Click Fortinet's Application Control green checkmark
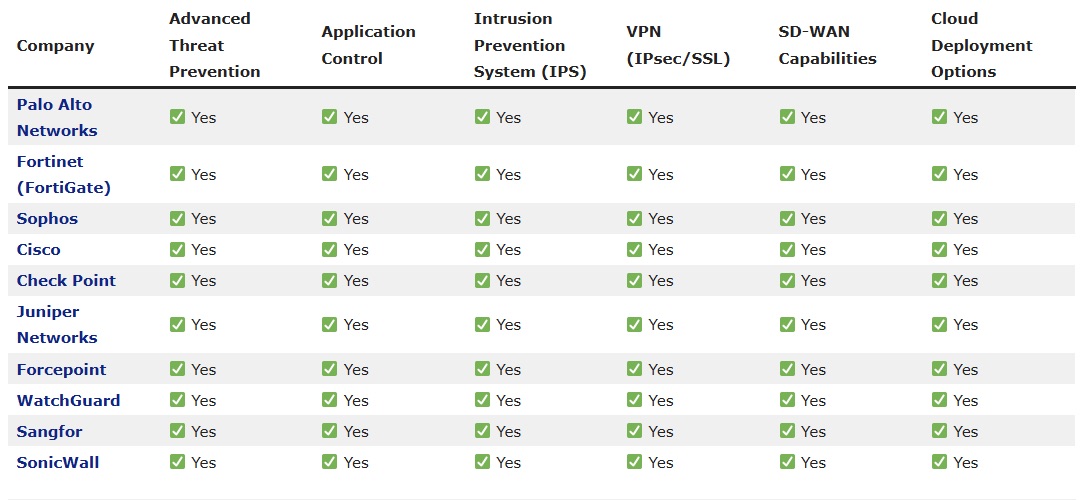 pyautogui.click(x=329, y=174)
